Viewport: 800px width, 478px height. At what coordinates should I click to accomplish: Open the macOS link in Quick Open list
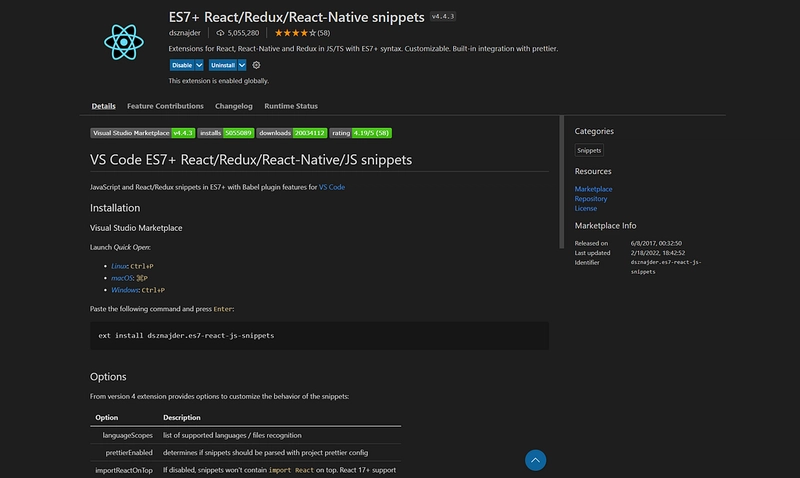tap(122, 278)
